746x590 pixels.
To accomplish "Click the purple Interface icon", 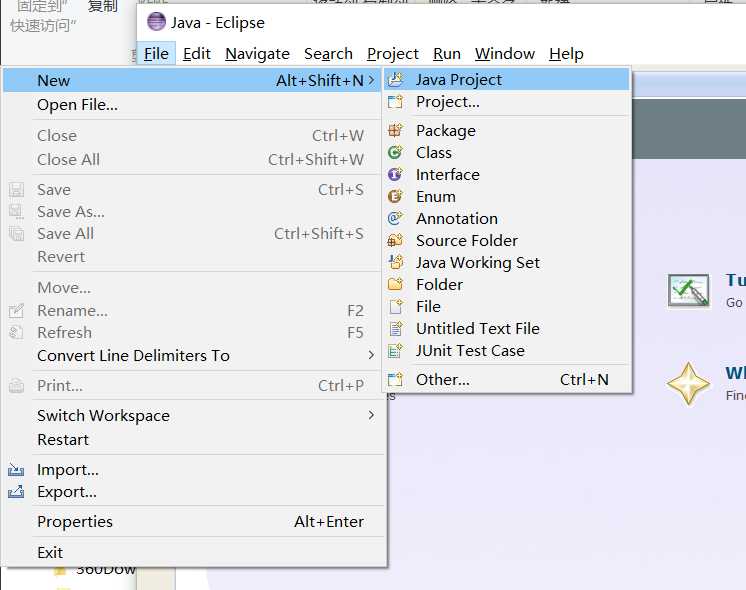I will pos(395,174).
